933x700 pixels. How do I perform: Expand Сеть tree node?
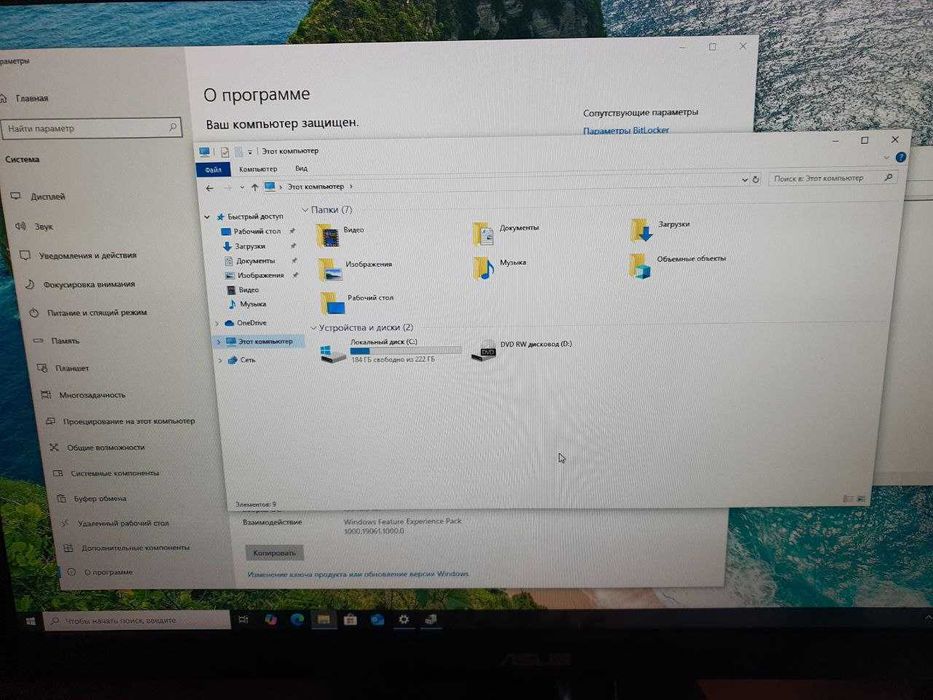point(220,360)
